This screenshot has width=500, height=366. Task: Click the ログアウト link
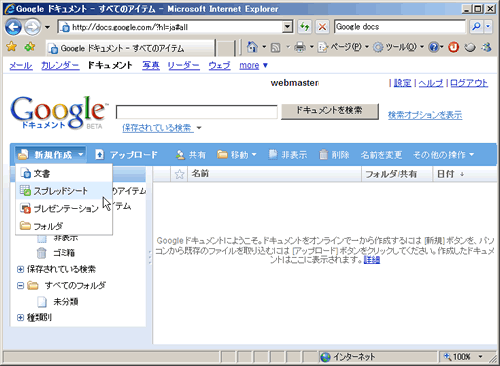tap(469, 83)
